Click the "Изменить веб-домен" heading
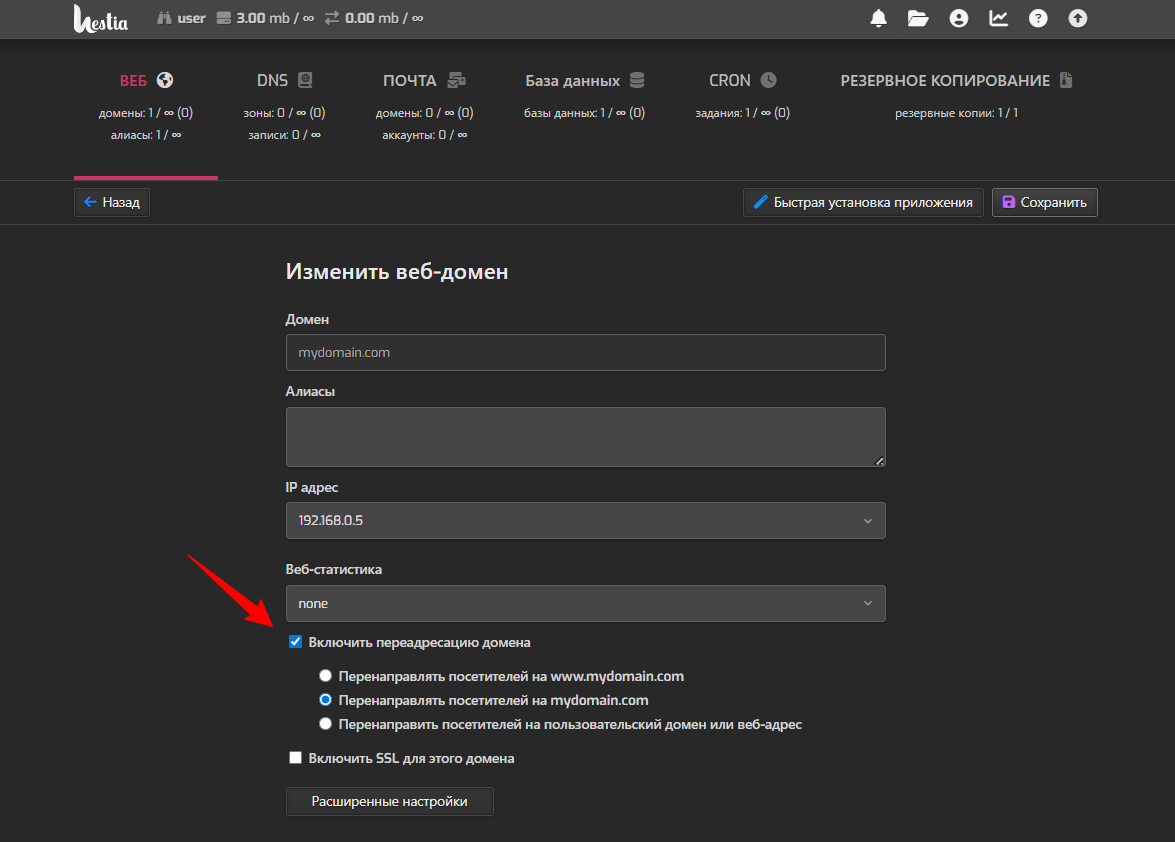This screenshot has width=1175, height=842. click(x=397, y=271)
